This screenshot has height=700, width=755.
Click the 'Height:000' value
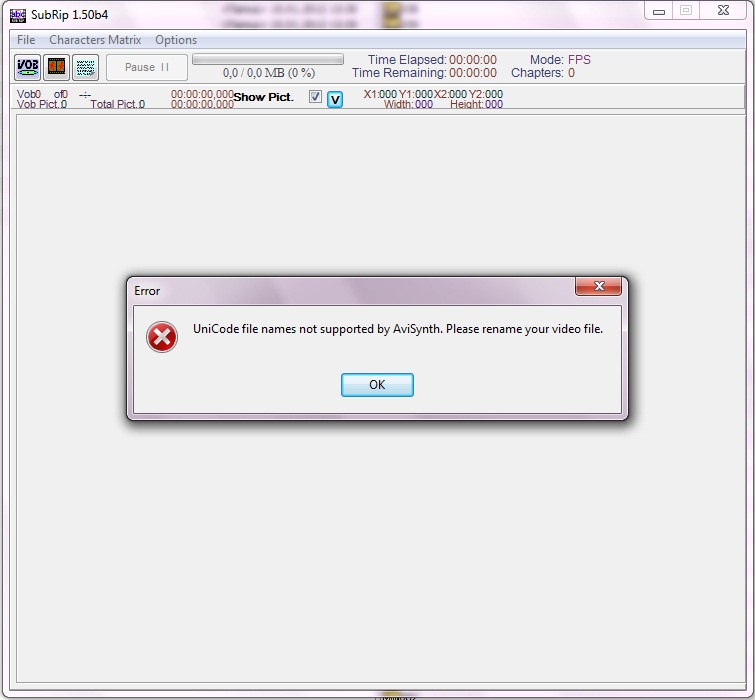(x=476, y=104)
